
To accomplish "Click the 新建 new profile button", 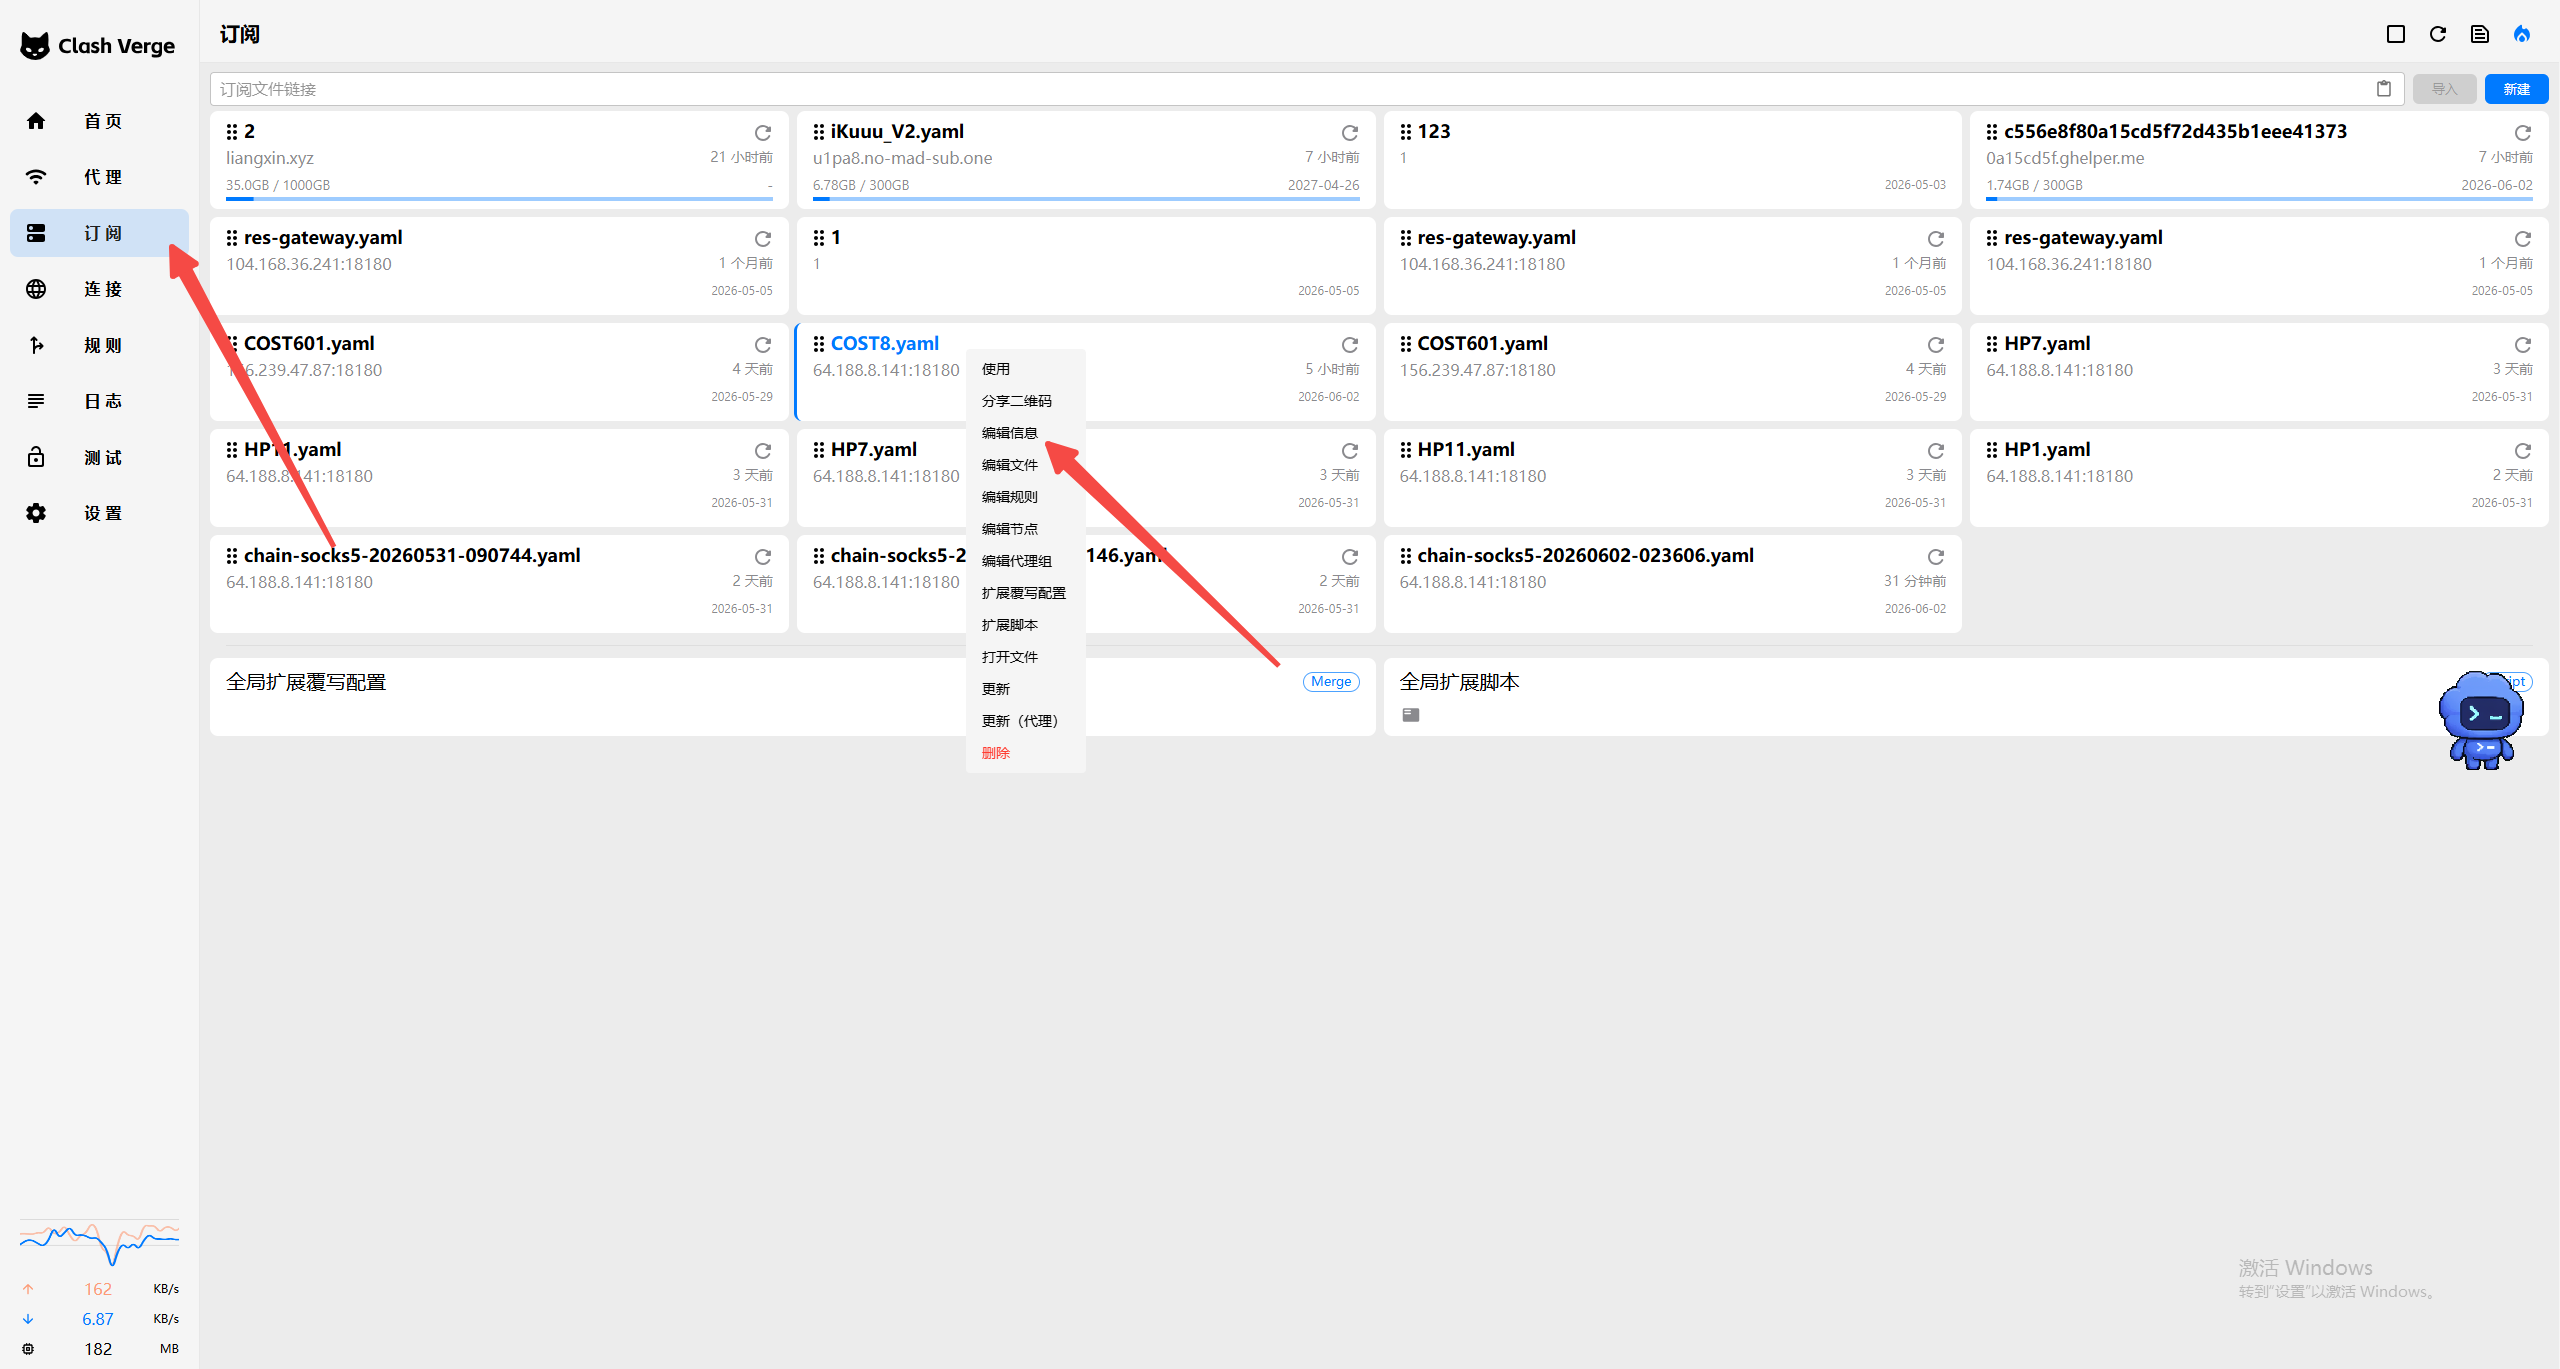I will [x=2516, y=89].
